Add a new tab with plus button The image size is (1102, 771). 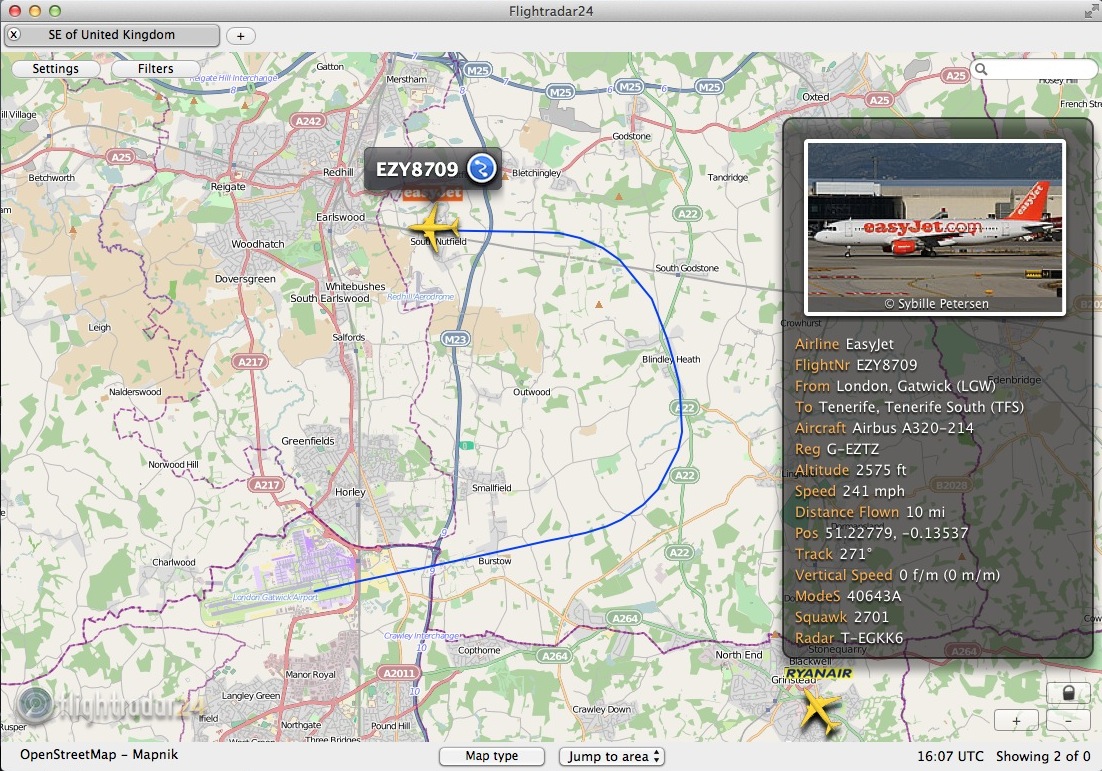tap(240, 36)
